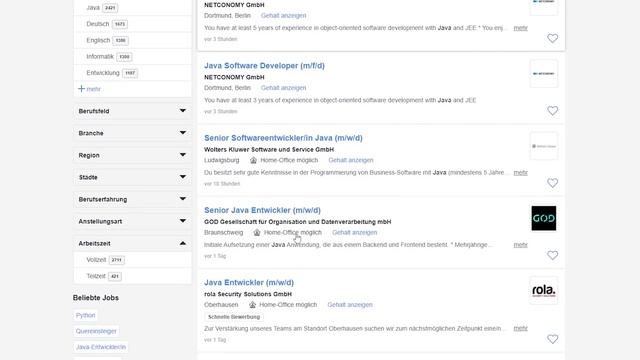Click company name rola Security Solutions GmbH
The width and height of the screenshot is (640, 360).
pyautogui.click(x=248, y=294)
